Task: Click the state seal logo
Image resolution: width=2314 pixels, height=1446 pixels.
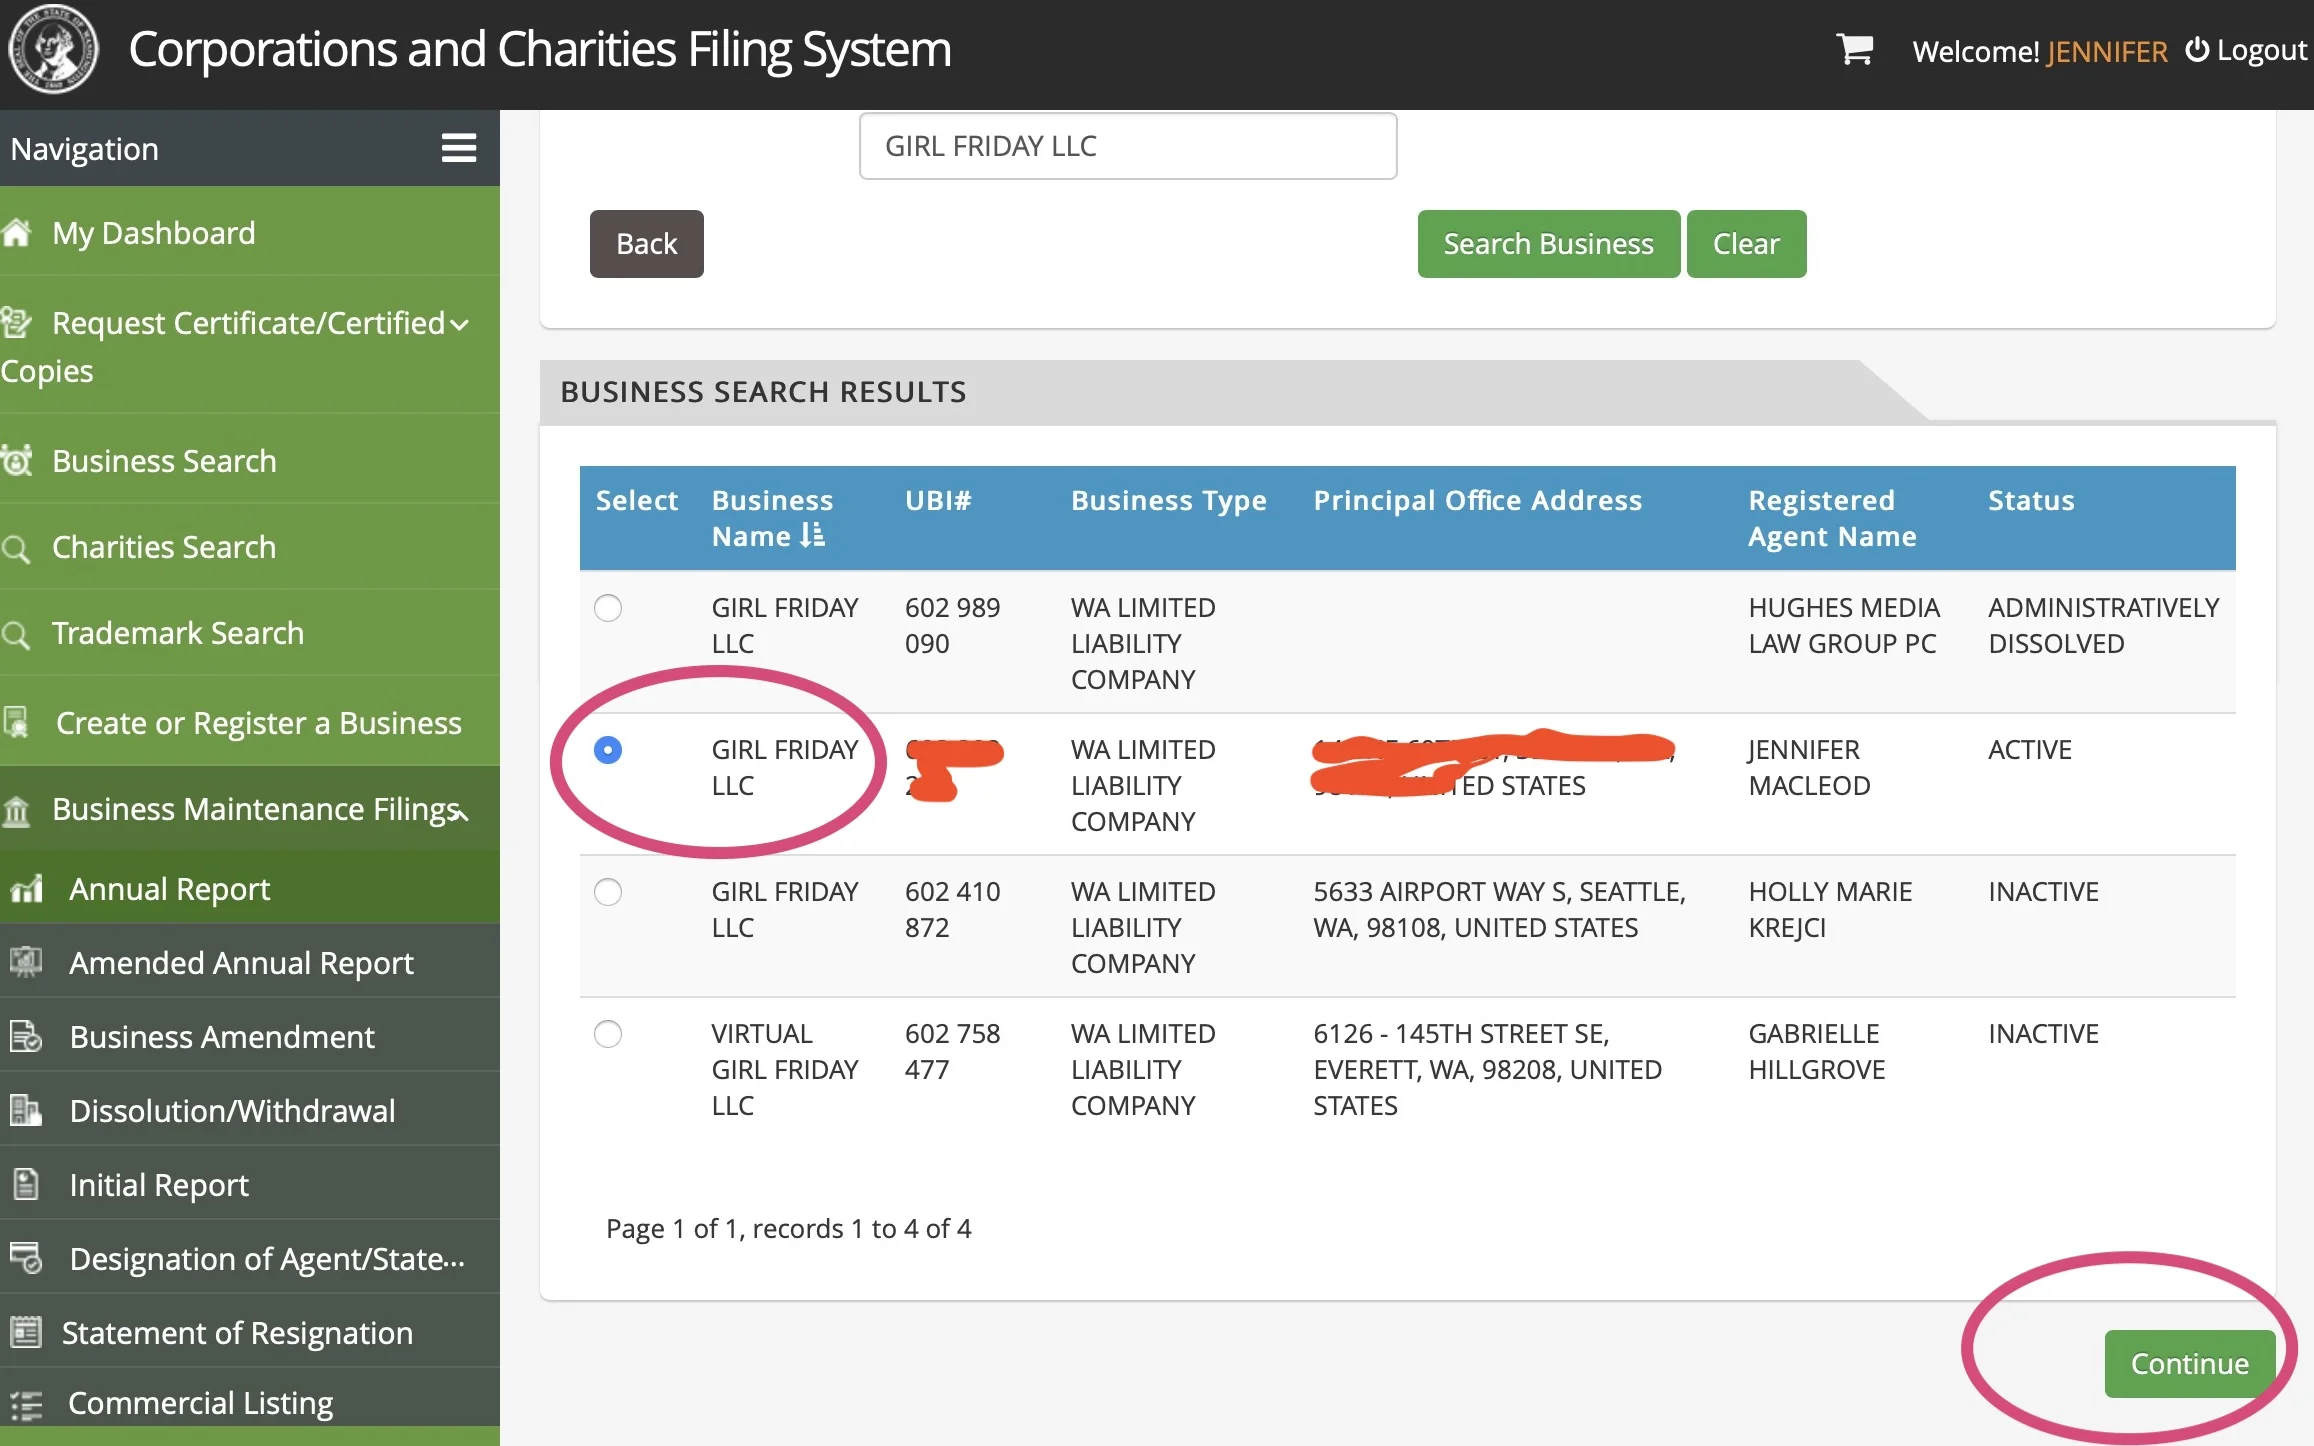Action: [52, 48]
